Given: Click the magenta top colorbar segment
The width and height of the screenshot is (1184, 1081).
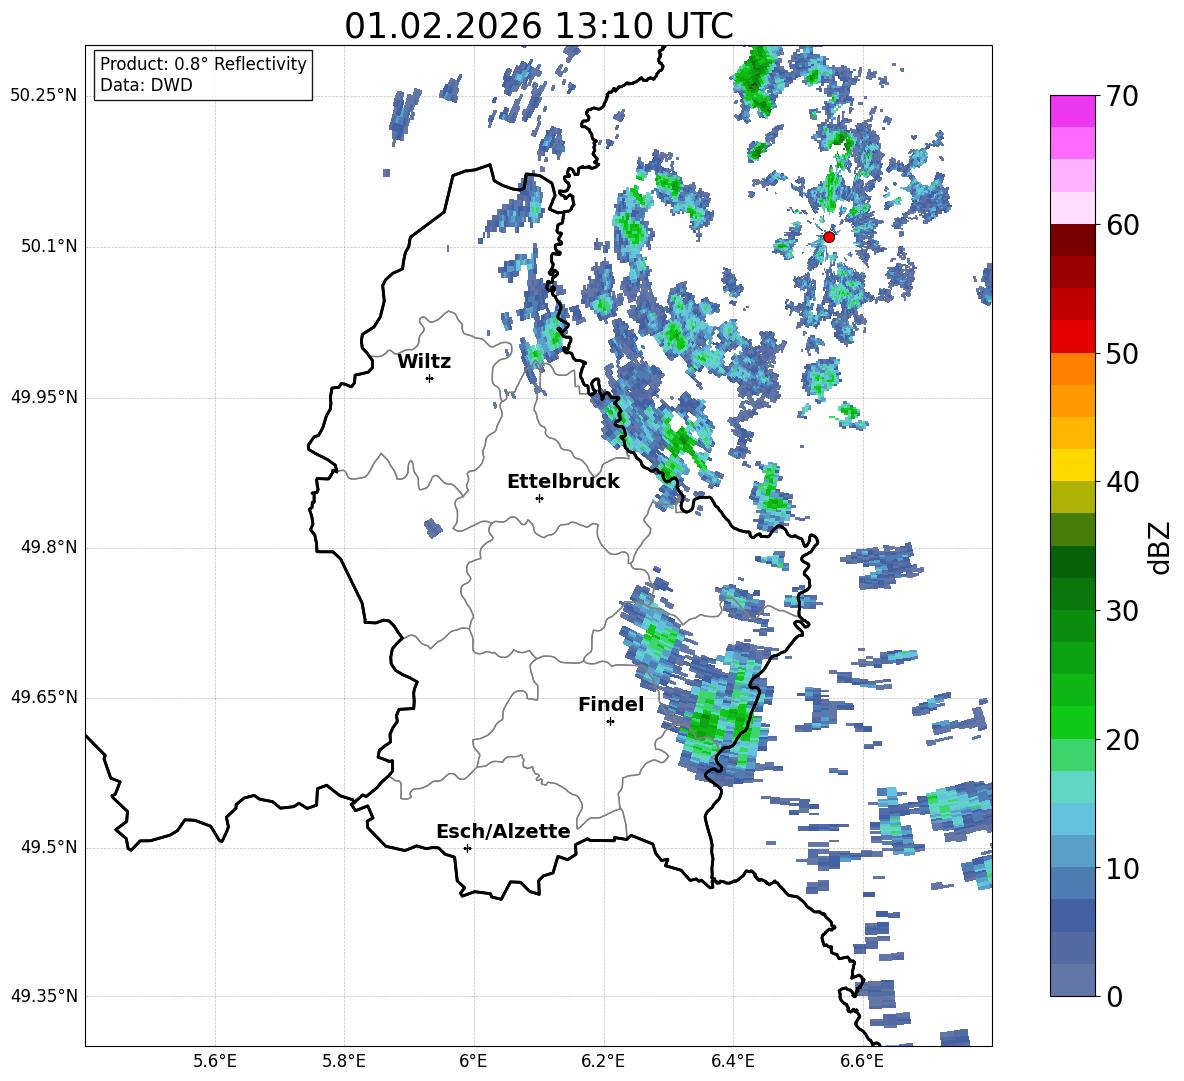Looking at the screenshot, I should [1073, 111].
